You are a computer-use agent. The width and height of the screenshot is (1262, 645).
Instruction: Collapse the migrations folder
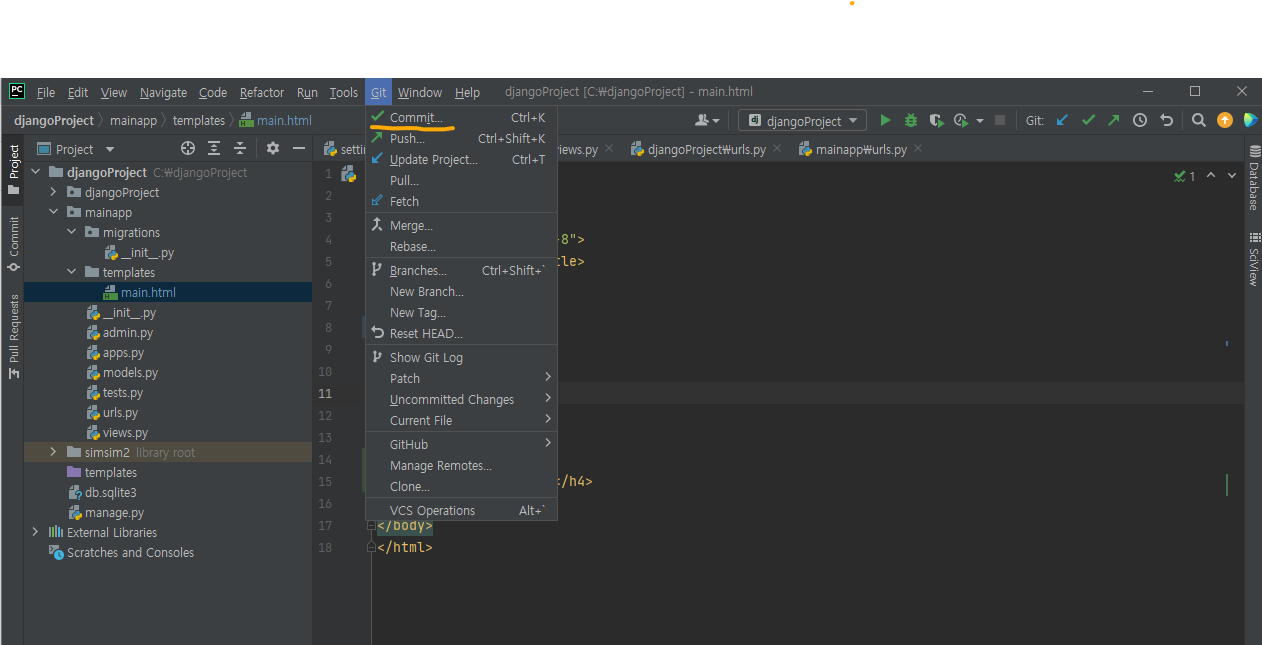[x=71, y=232]
